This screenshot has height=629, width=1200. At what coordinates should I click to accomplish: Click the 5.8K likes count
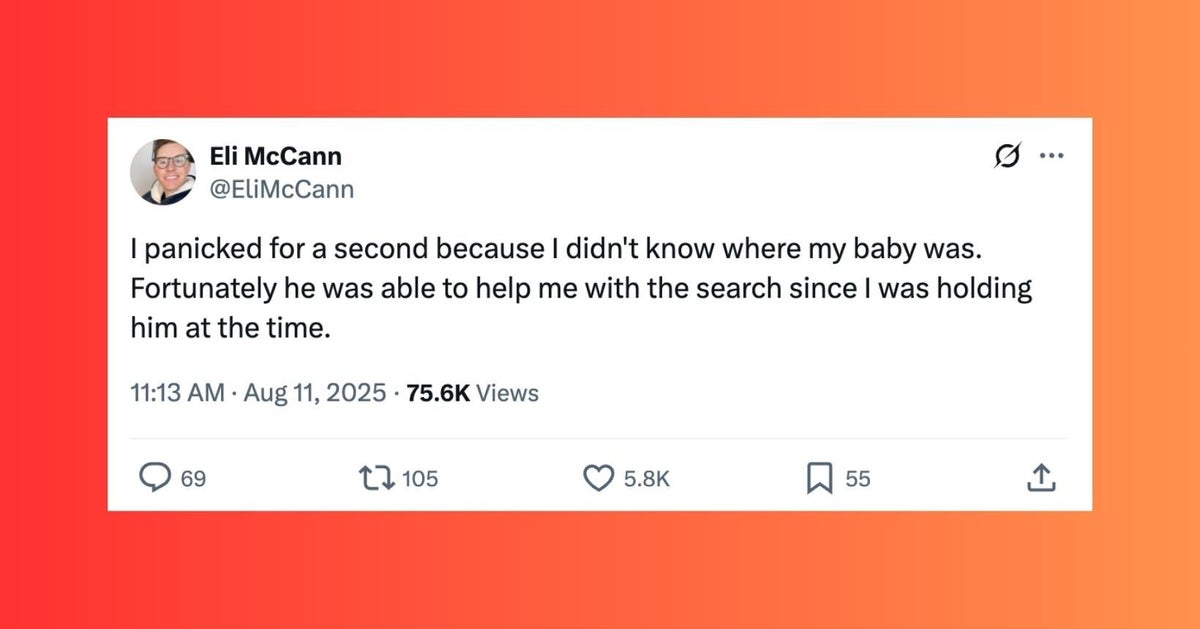click(646, 479)
